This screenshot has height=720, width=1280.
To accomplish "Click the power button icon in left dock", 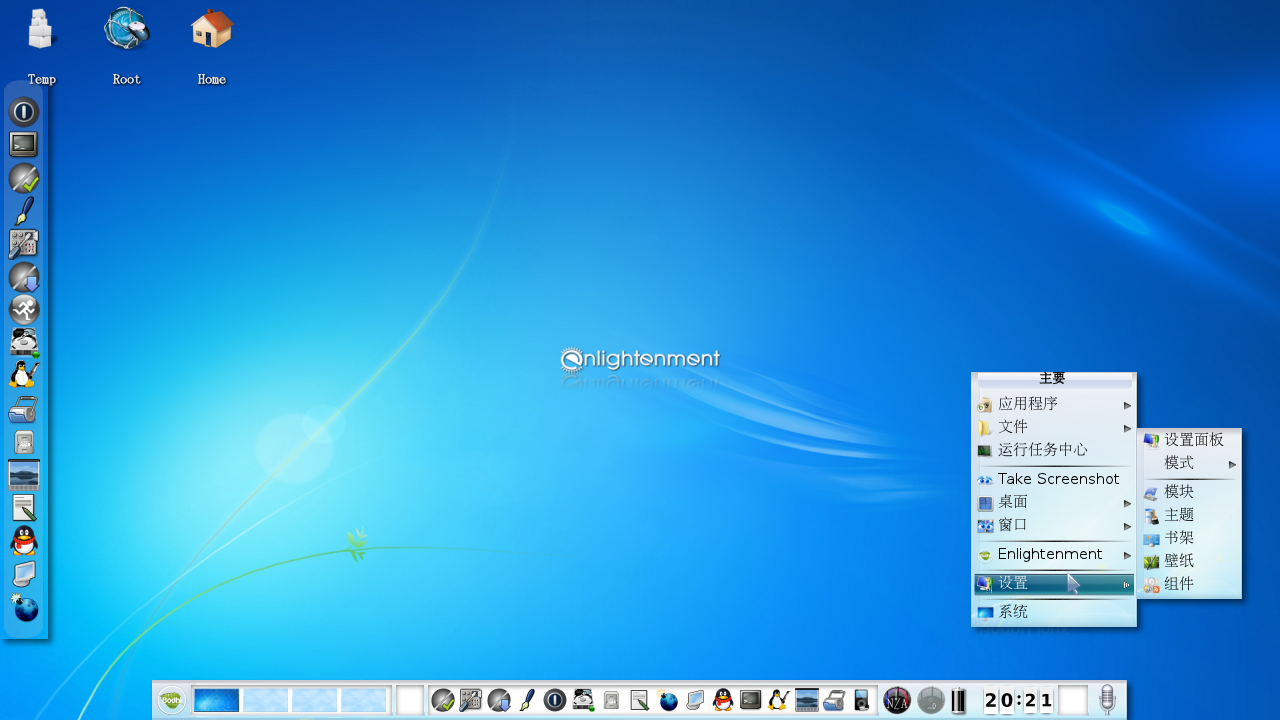I will pyautogui.click(x=24, y=112).
